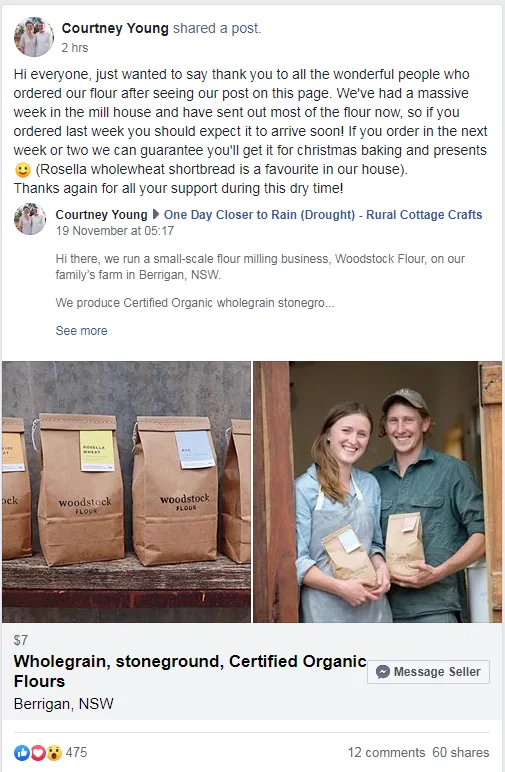This screenshot has height=772, width=505.
Task: Click the shared post's small profile picture
Action: pos(30,219)
